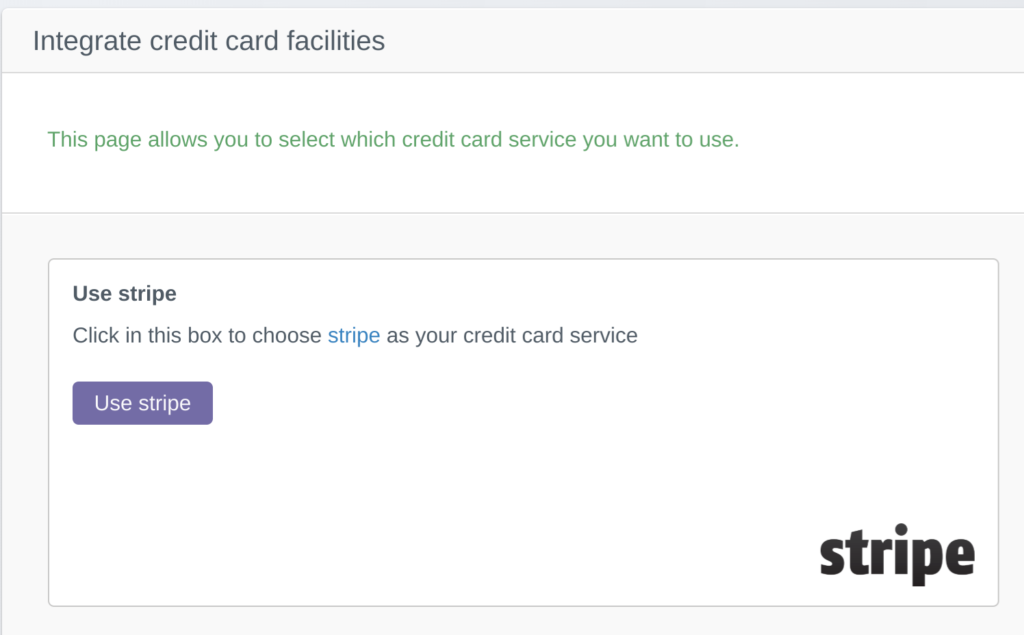Viewport: 1024px width, 635px height.
Task: Click the stripe wordmark image
Action: pos(897,554)
